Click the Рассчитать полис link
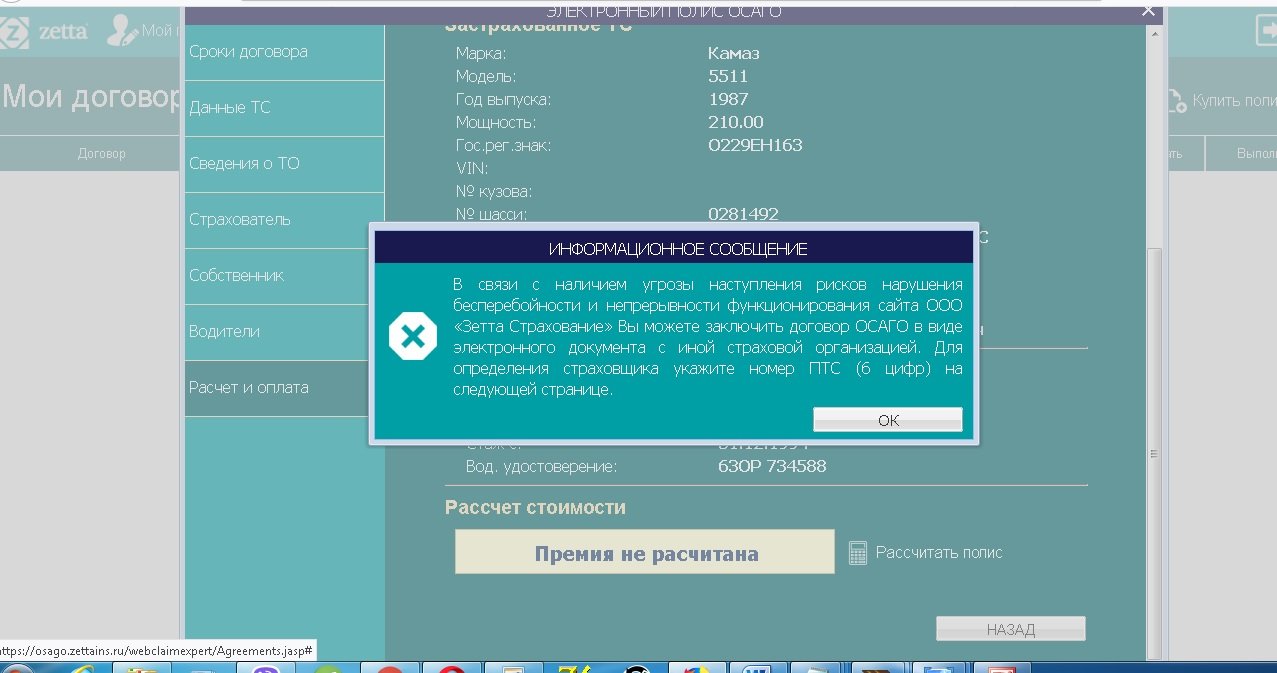 (x=939, y=552)
